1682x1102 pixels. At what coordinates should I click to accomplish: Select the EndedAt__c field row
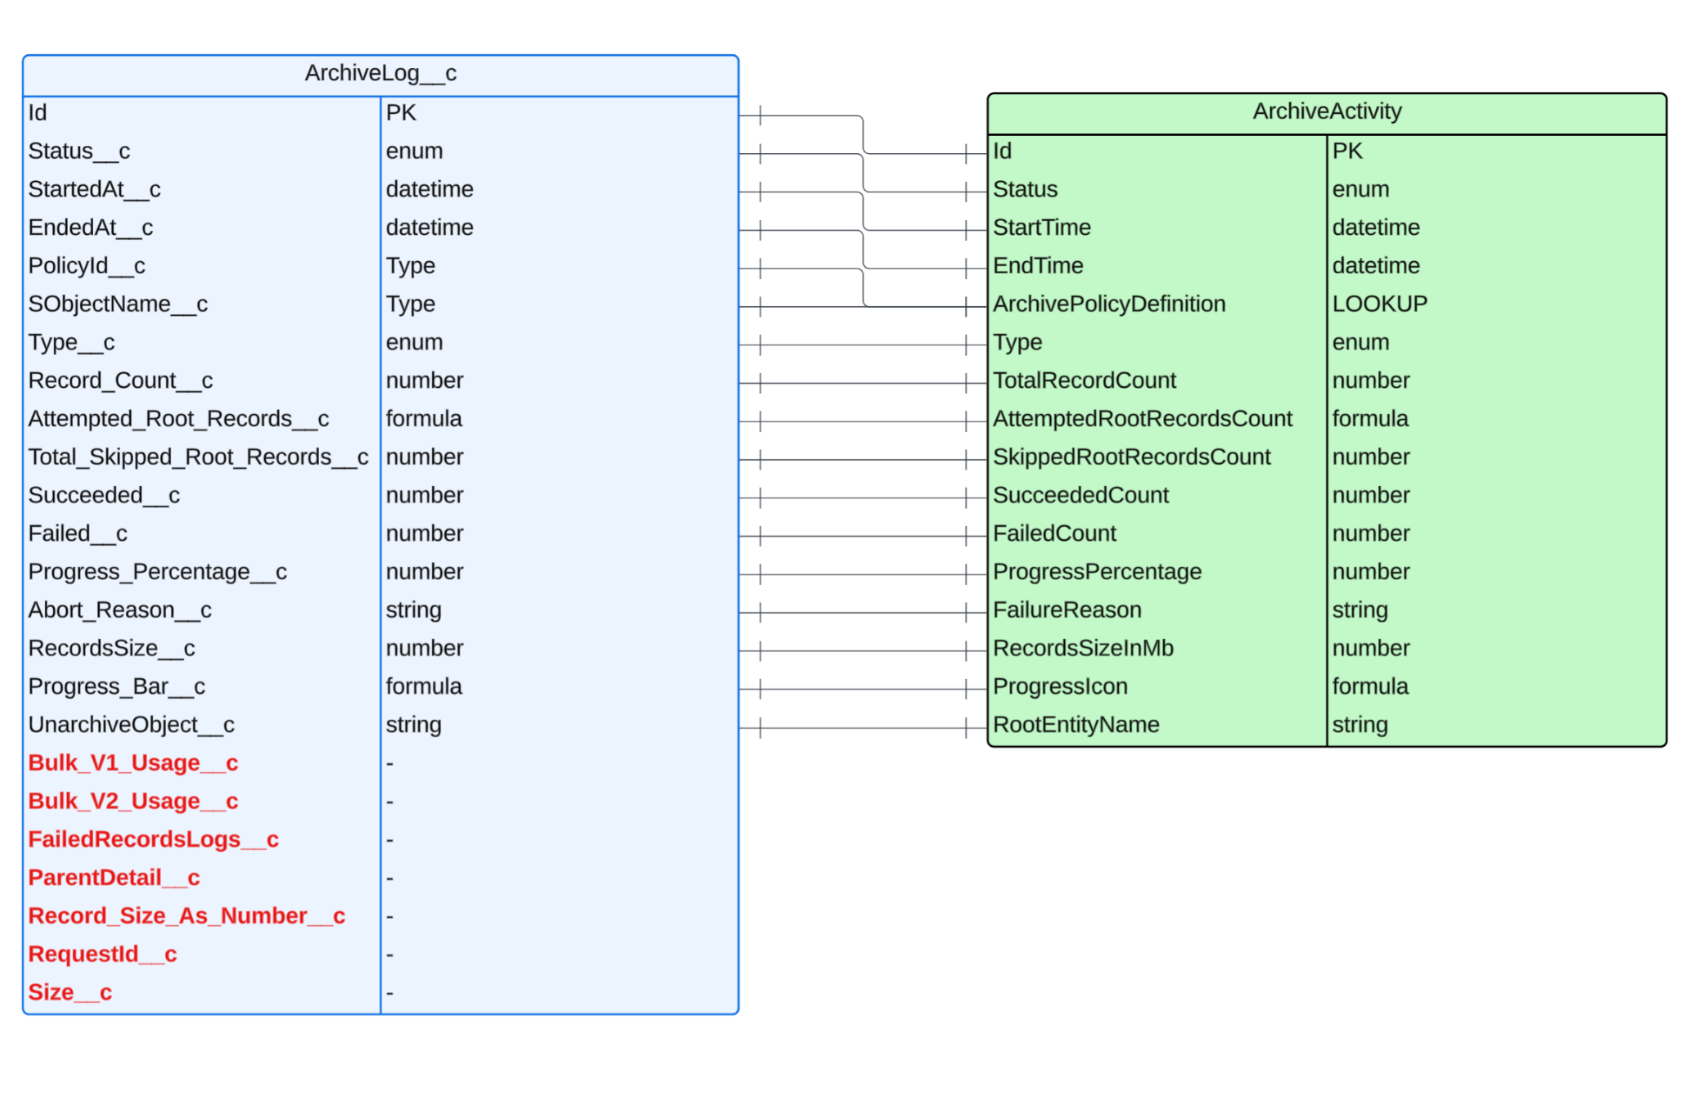pos(200,227)
